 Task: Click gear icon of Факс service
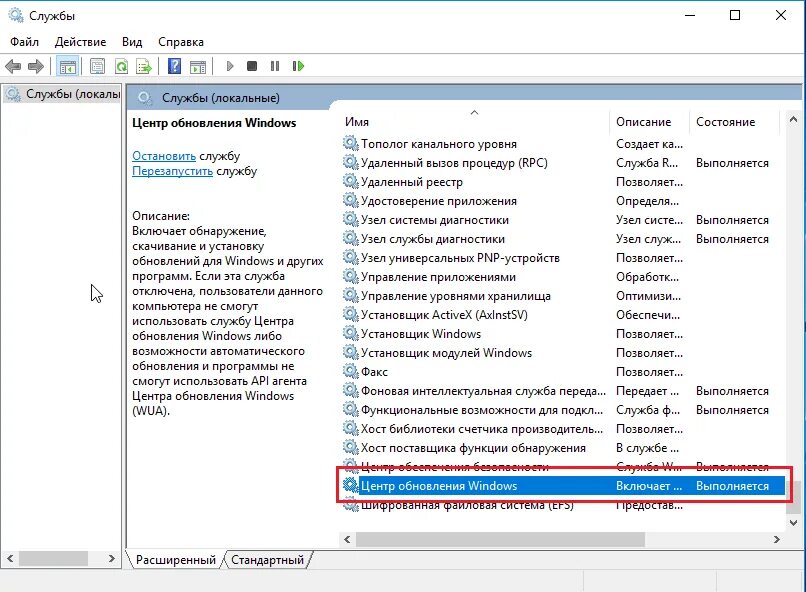(x=351, y=371)
